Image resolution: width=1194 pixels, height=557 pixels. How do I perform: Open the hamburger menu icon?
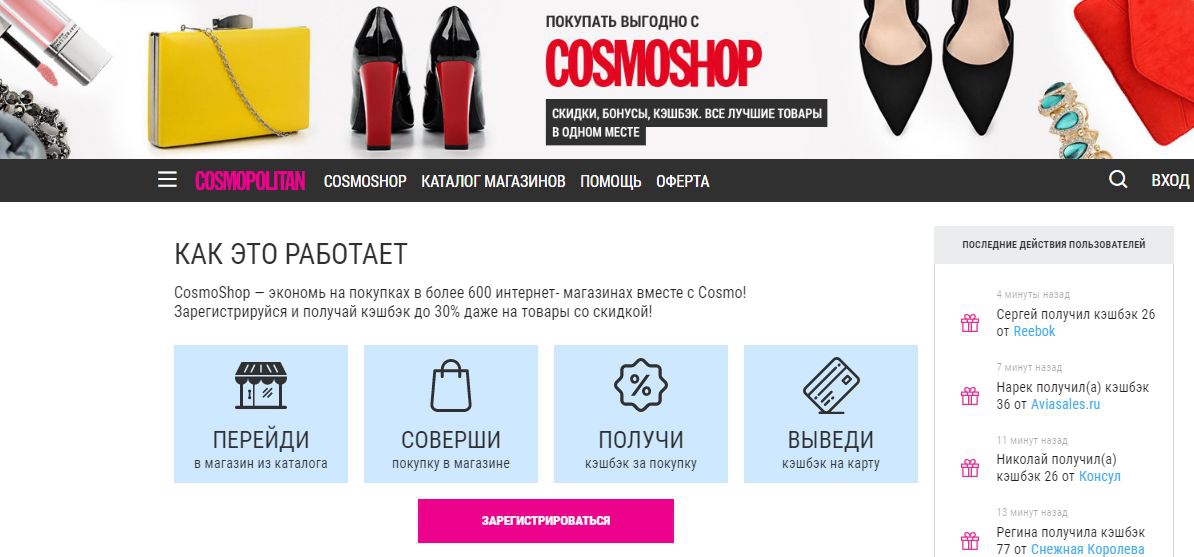tap(168, 180)
